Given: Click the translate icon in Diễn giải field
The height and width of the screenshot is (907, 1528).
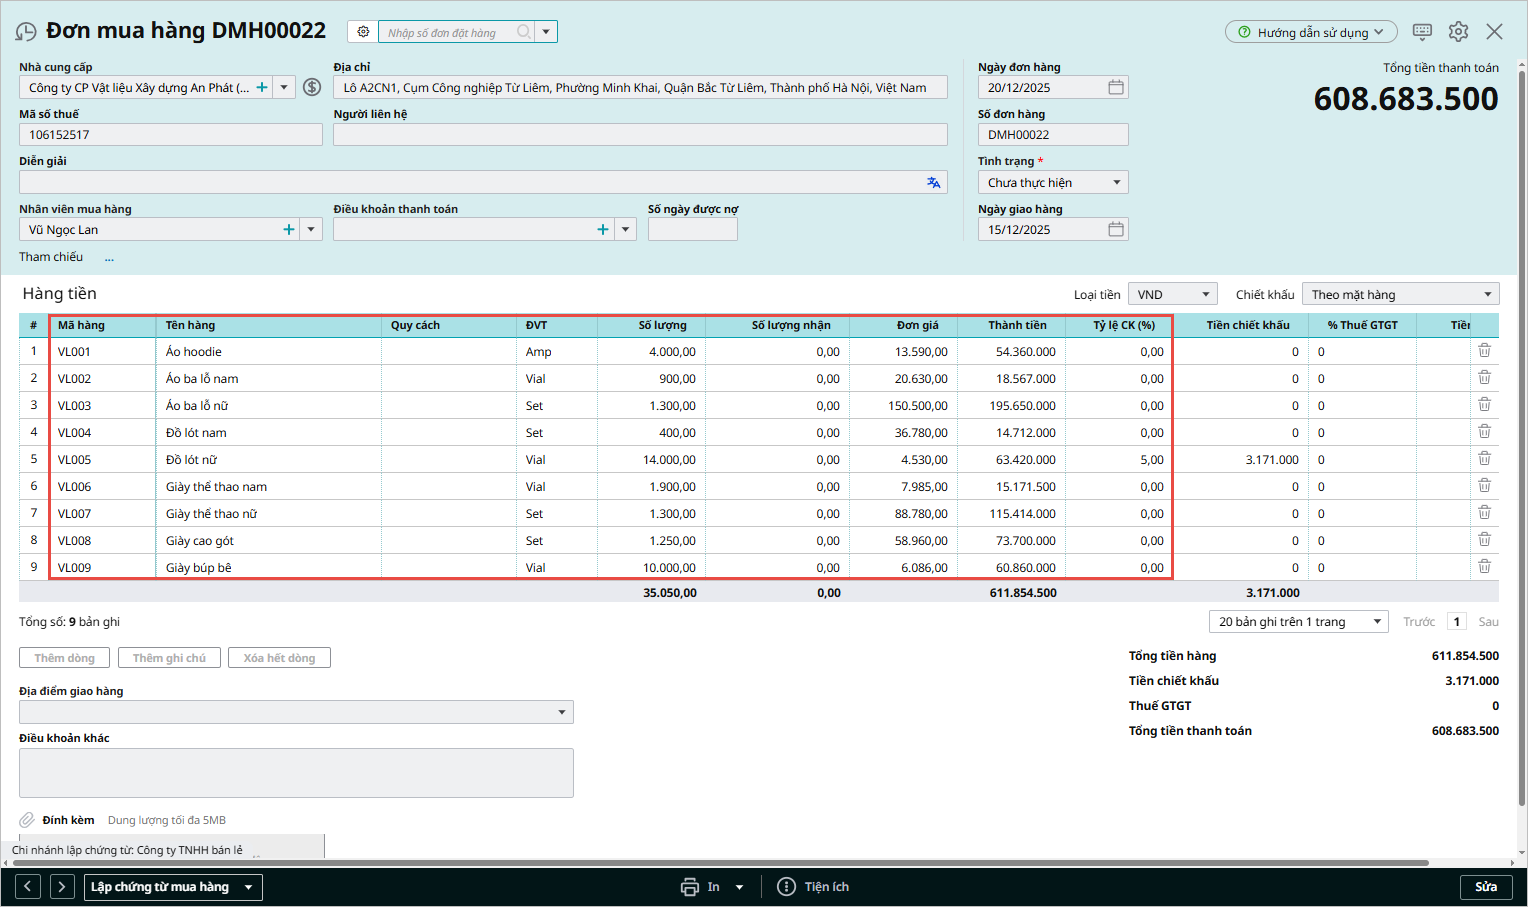Looking at the screenshot, I should pyautogui.click(x=933, y=182).
